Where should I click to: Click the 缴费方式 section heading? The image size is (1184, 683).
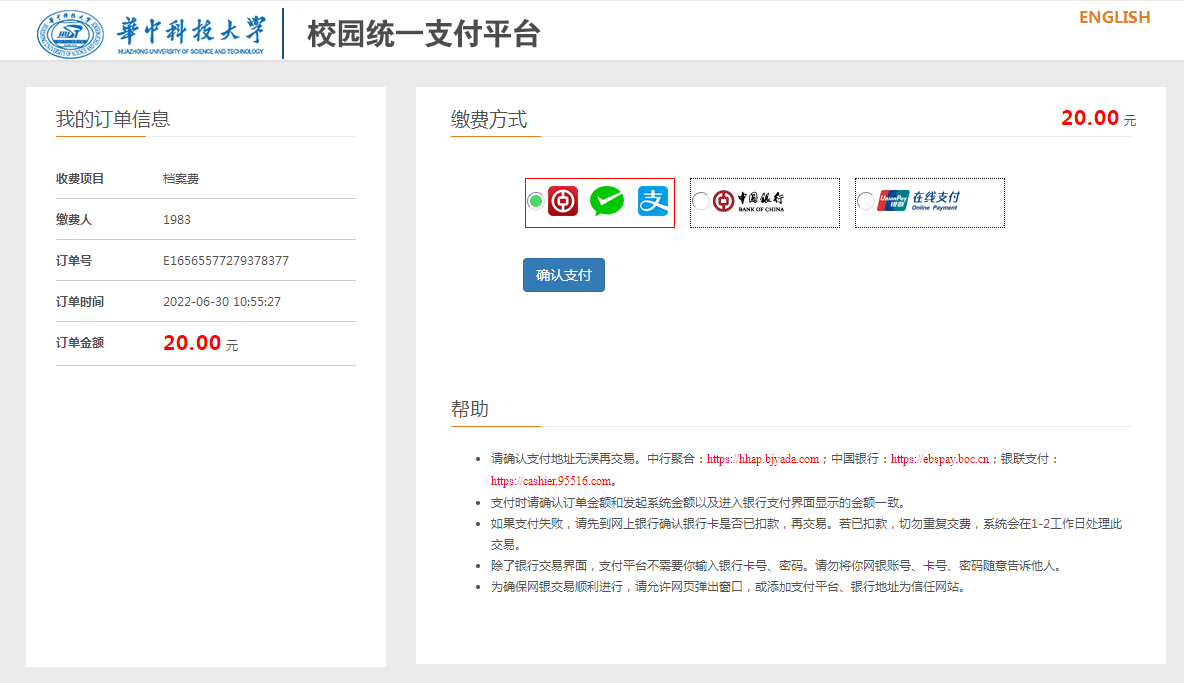click(x=489, y=119)
